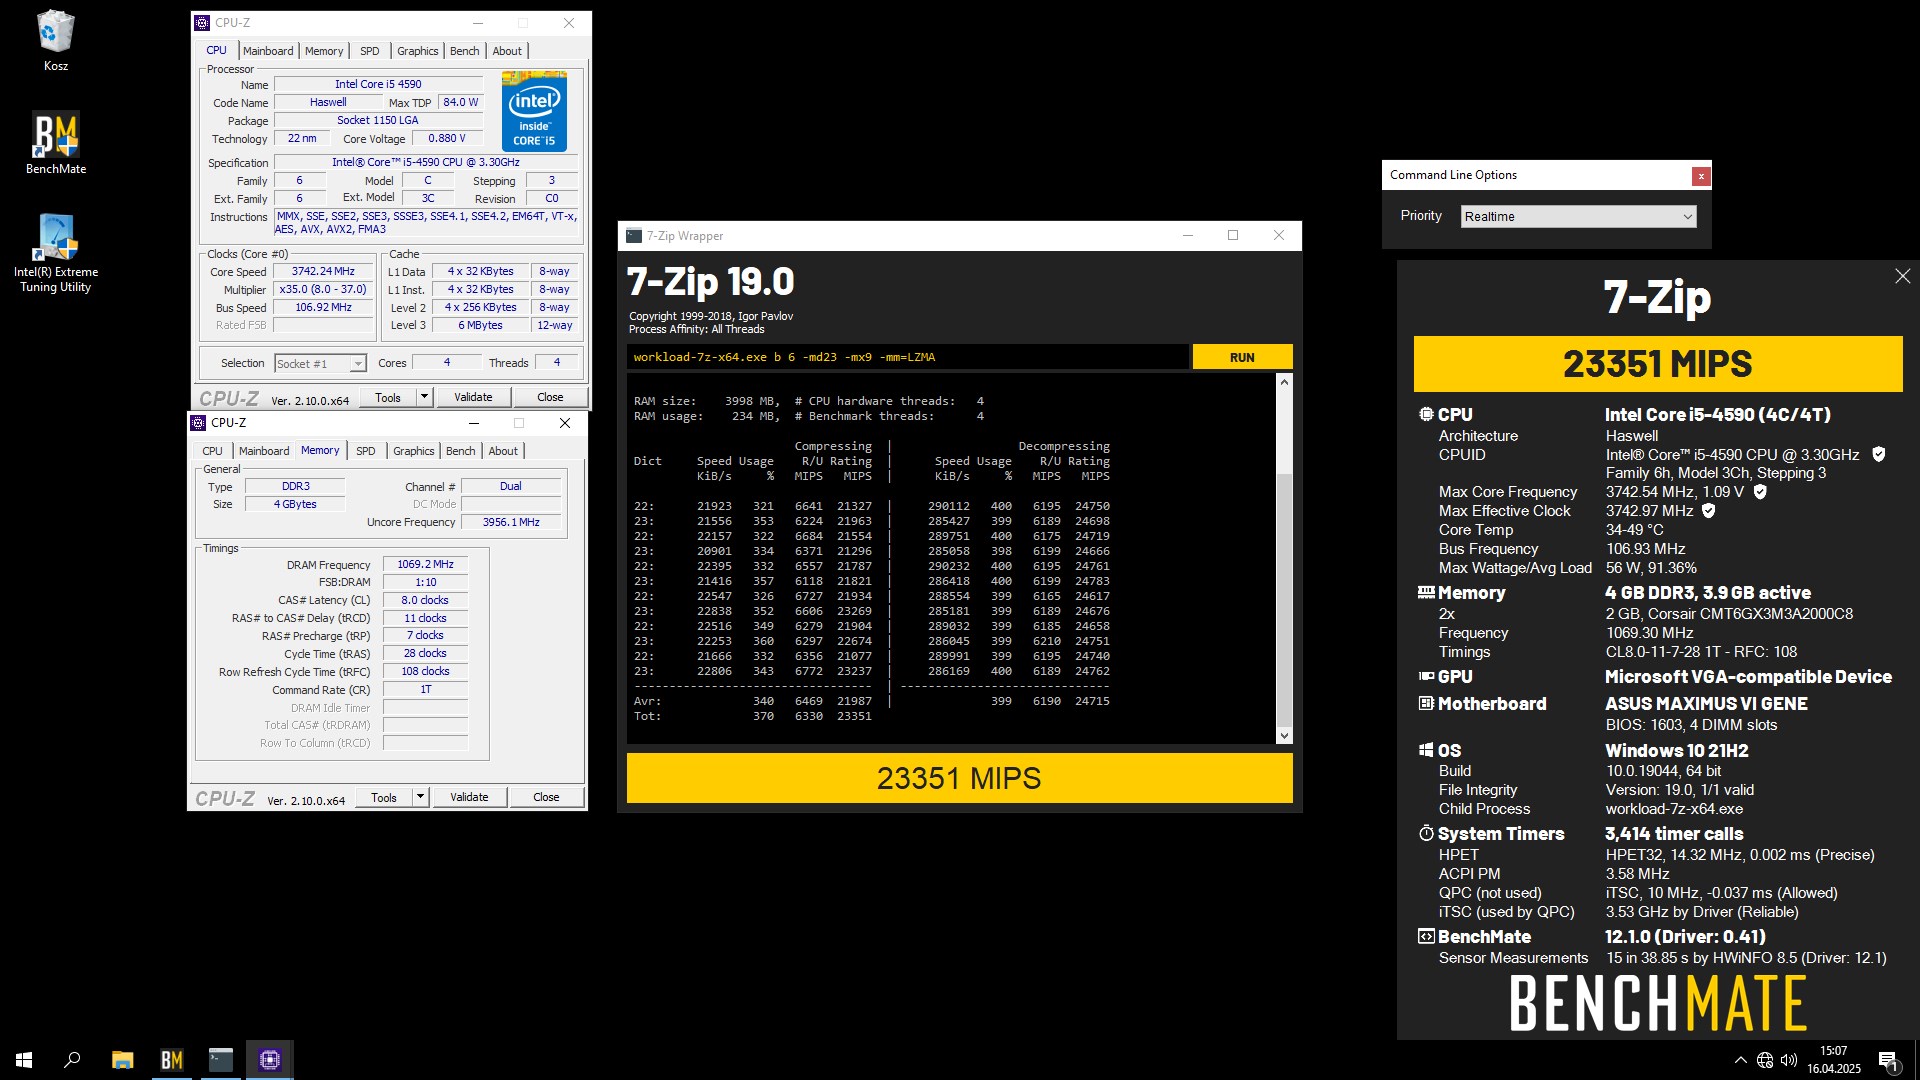Open the Kosz recycle bin icon
The image size is (1920, 1080).
55,42
